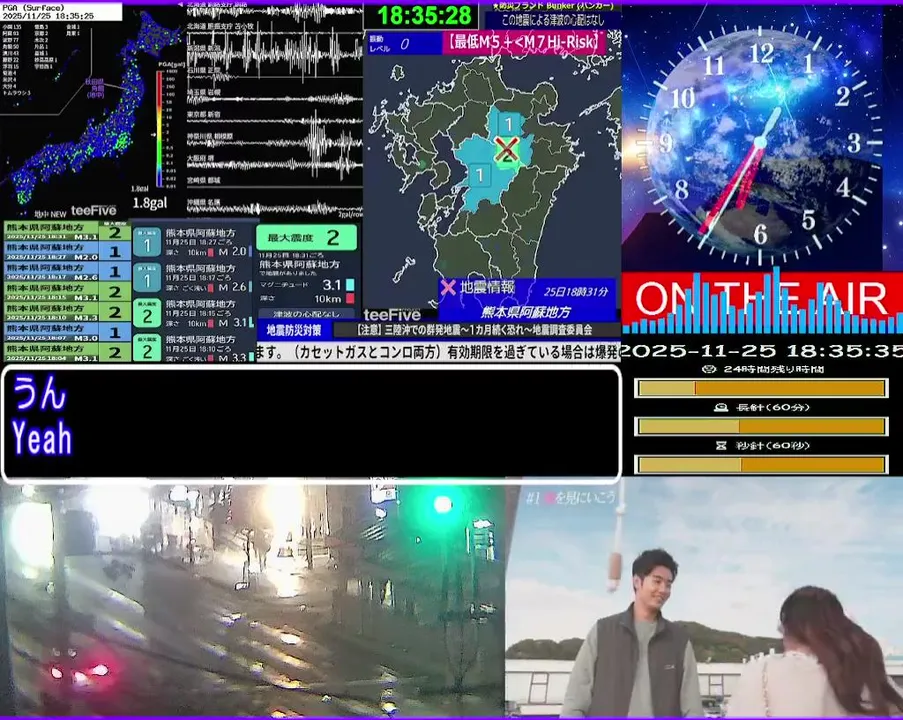Click the うん / Yeah subtitle box
903x720 pixels.
311,424
